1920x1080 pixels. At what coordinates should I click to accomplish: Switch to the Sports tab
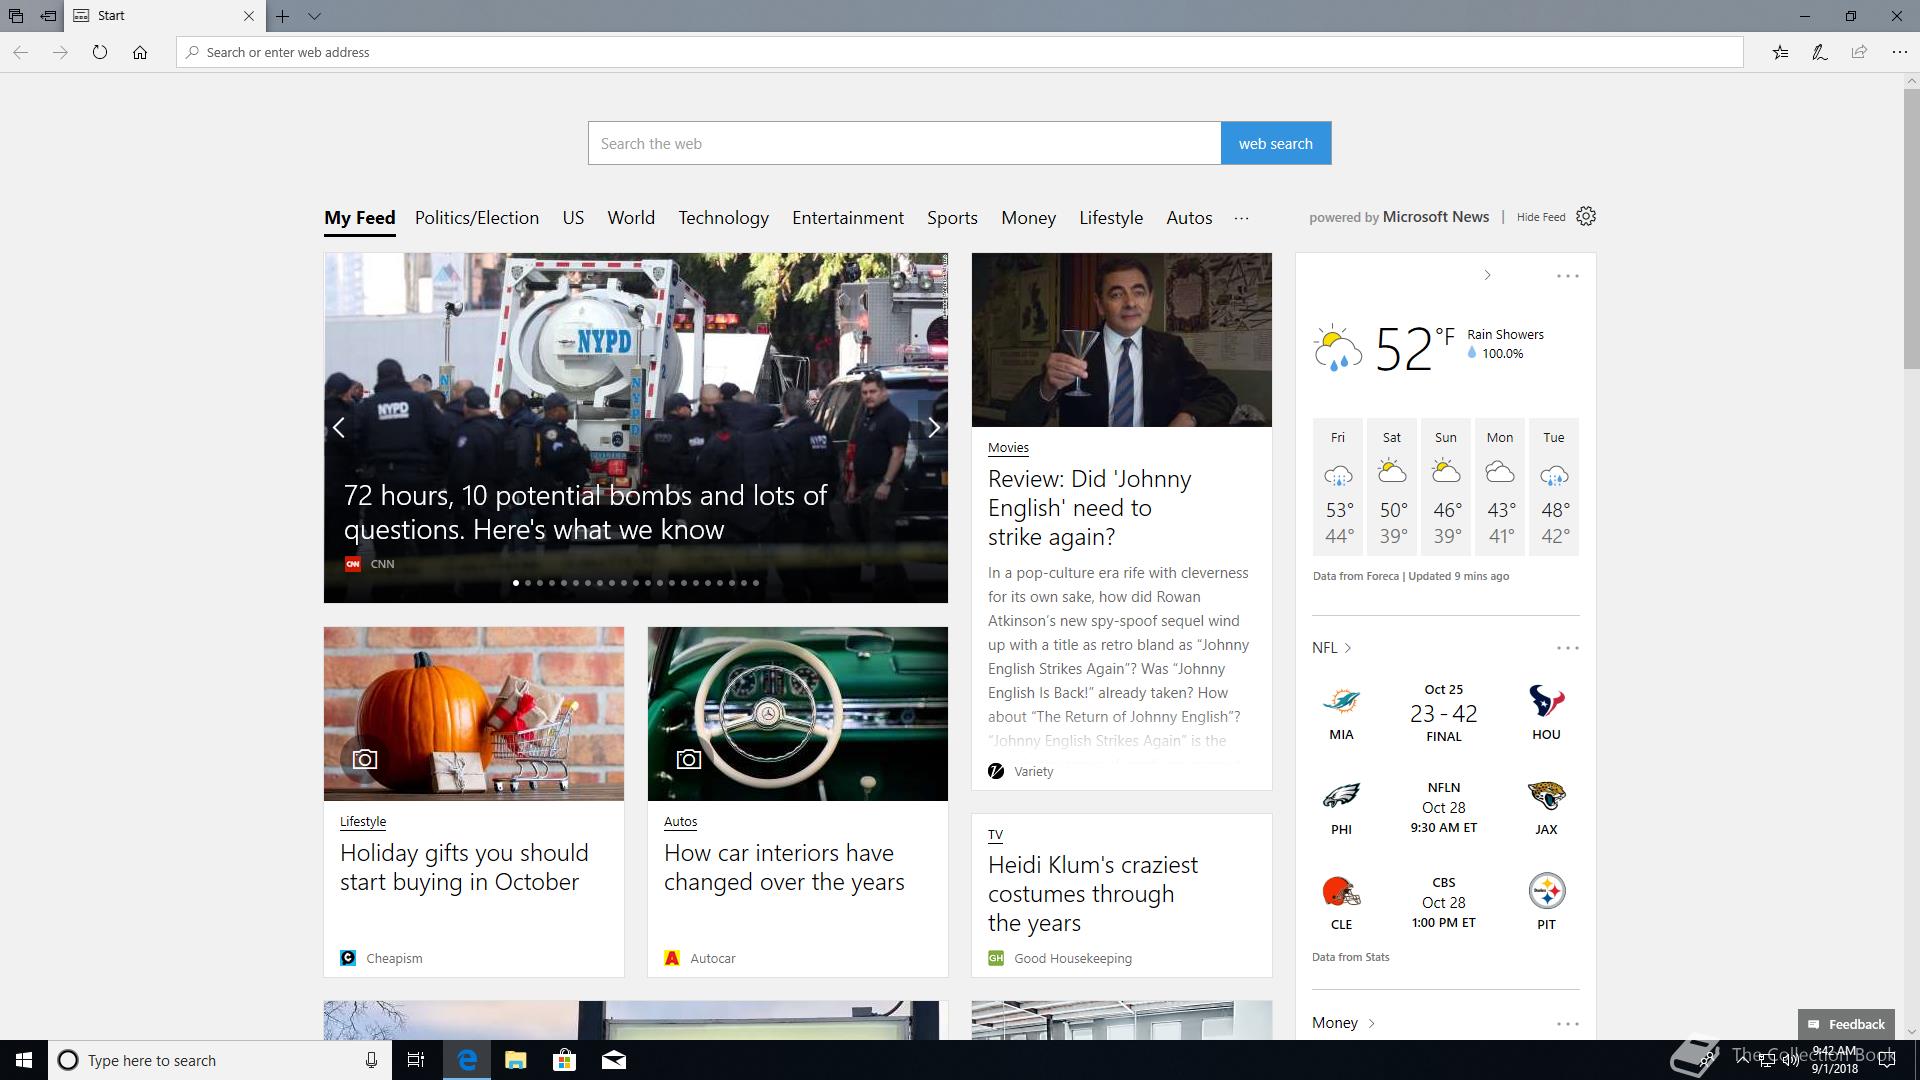tap(952, 218)
